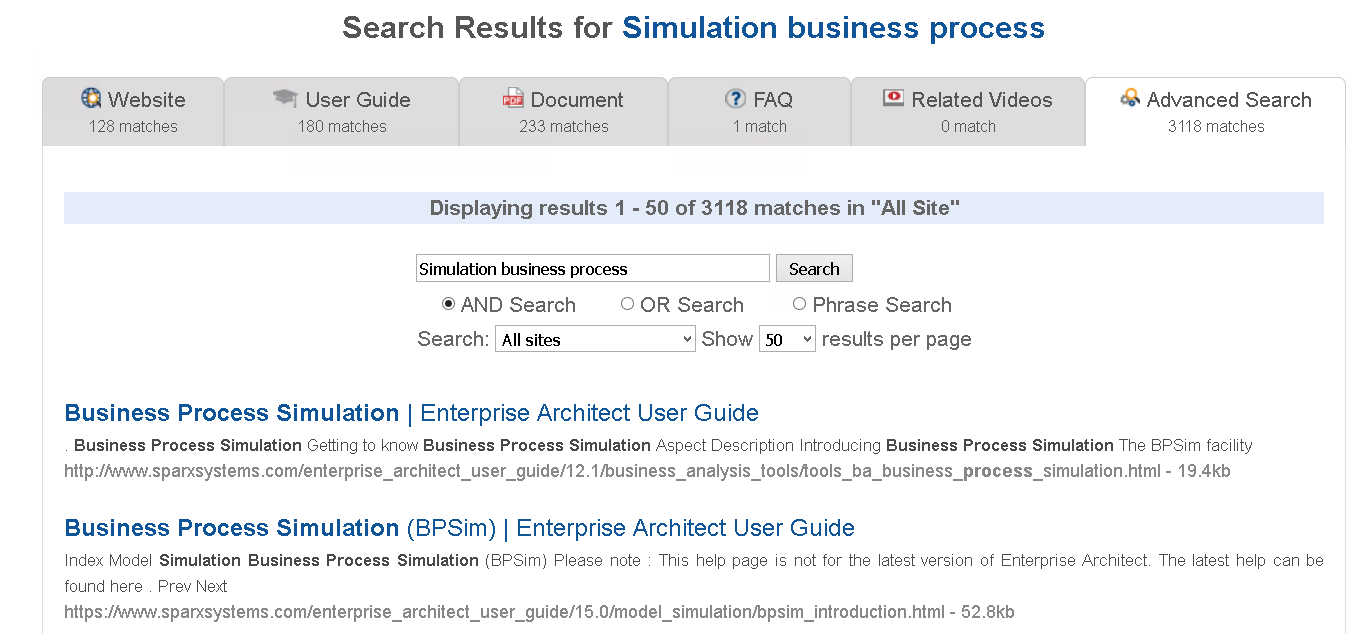Click the Document PDF icon

click(x=513, y=99)
